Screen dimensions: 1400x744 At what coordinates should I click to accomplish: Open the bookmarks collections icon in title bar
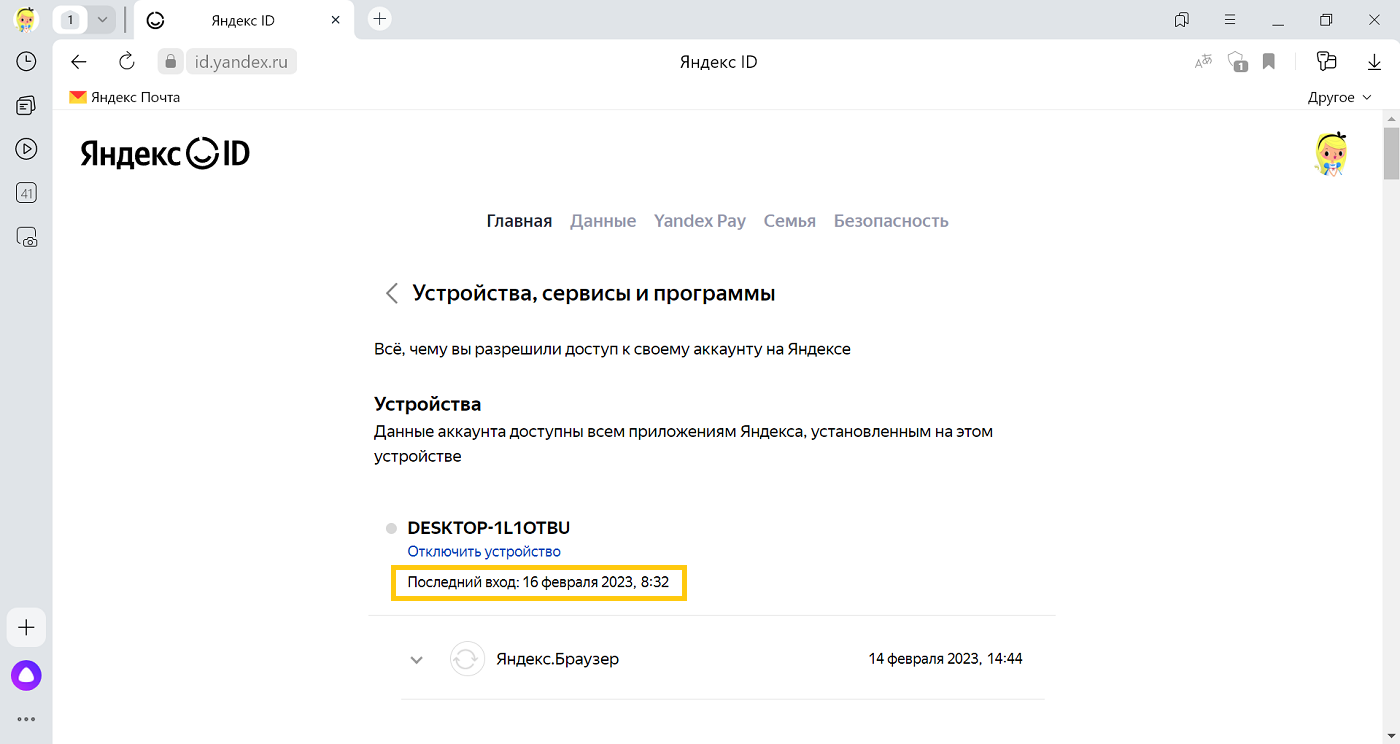coord(1182,19)
